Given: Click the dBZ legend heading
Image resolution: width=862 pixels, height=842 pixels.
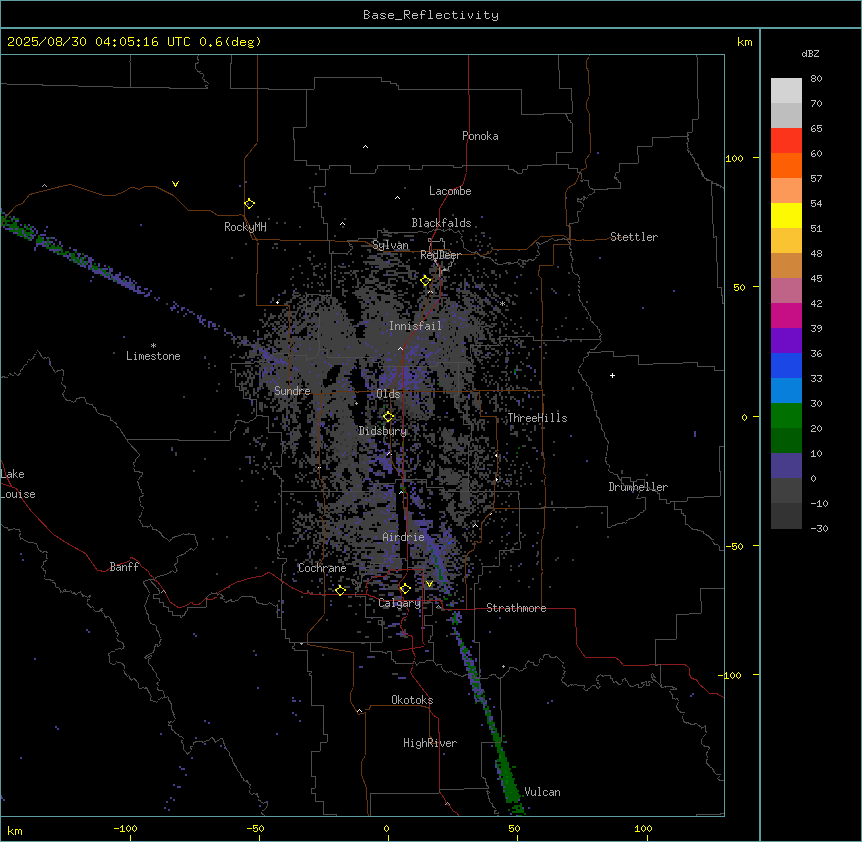Looking at the screenshot, I should (x=810, y=53).
